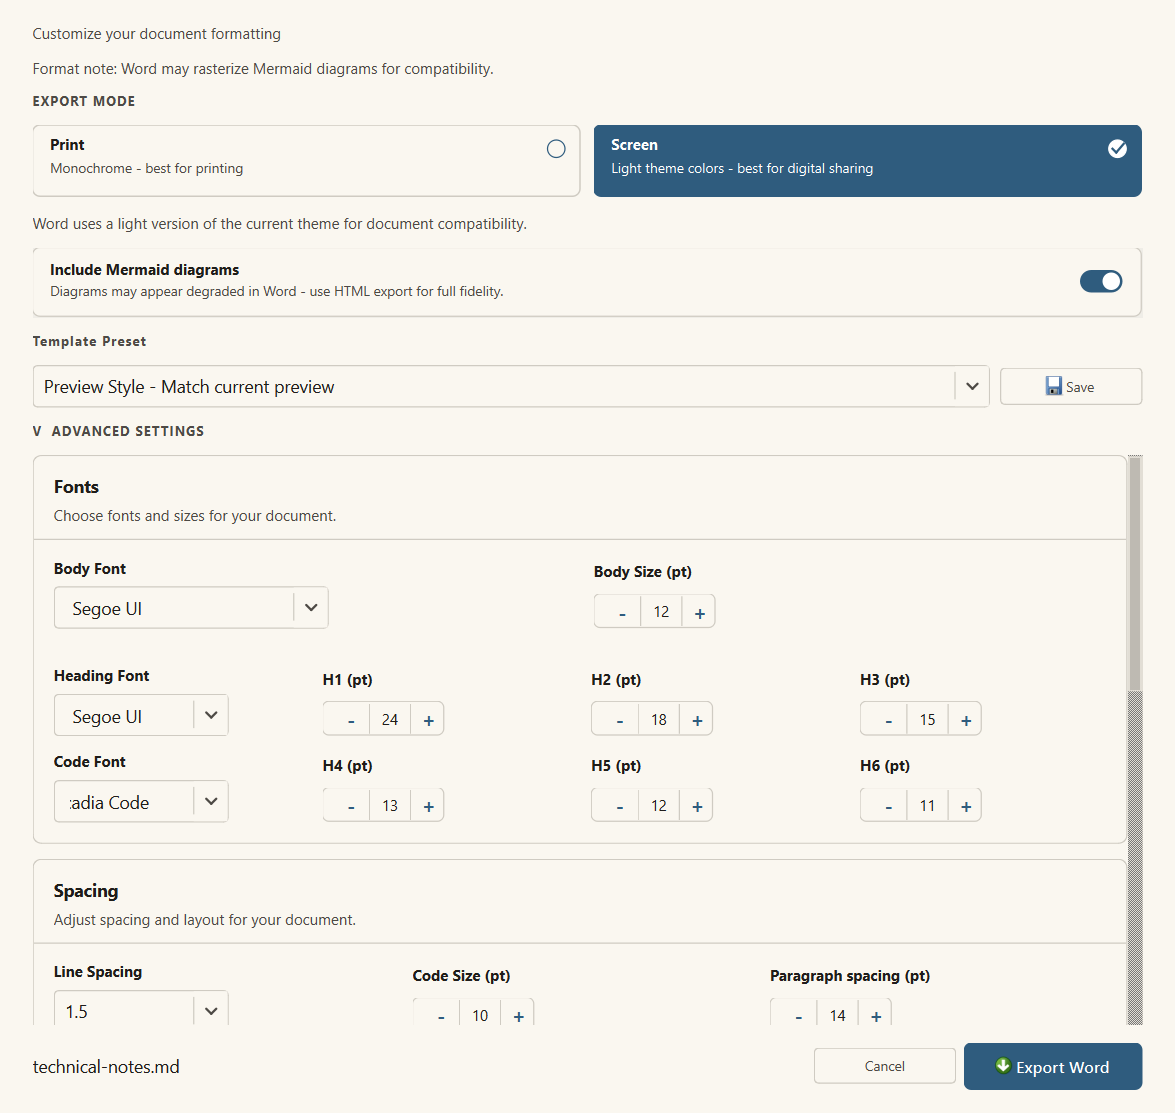Decrease H1 size with minus
Image resolution: width=1175 pixels, height=1113 pixels.
[347, 720]
